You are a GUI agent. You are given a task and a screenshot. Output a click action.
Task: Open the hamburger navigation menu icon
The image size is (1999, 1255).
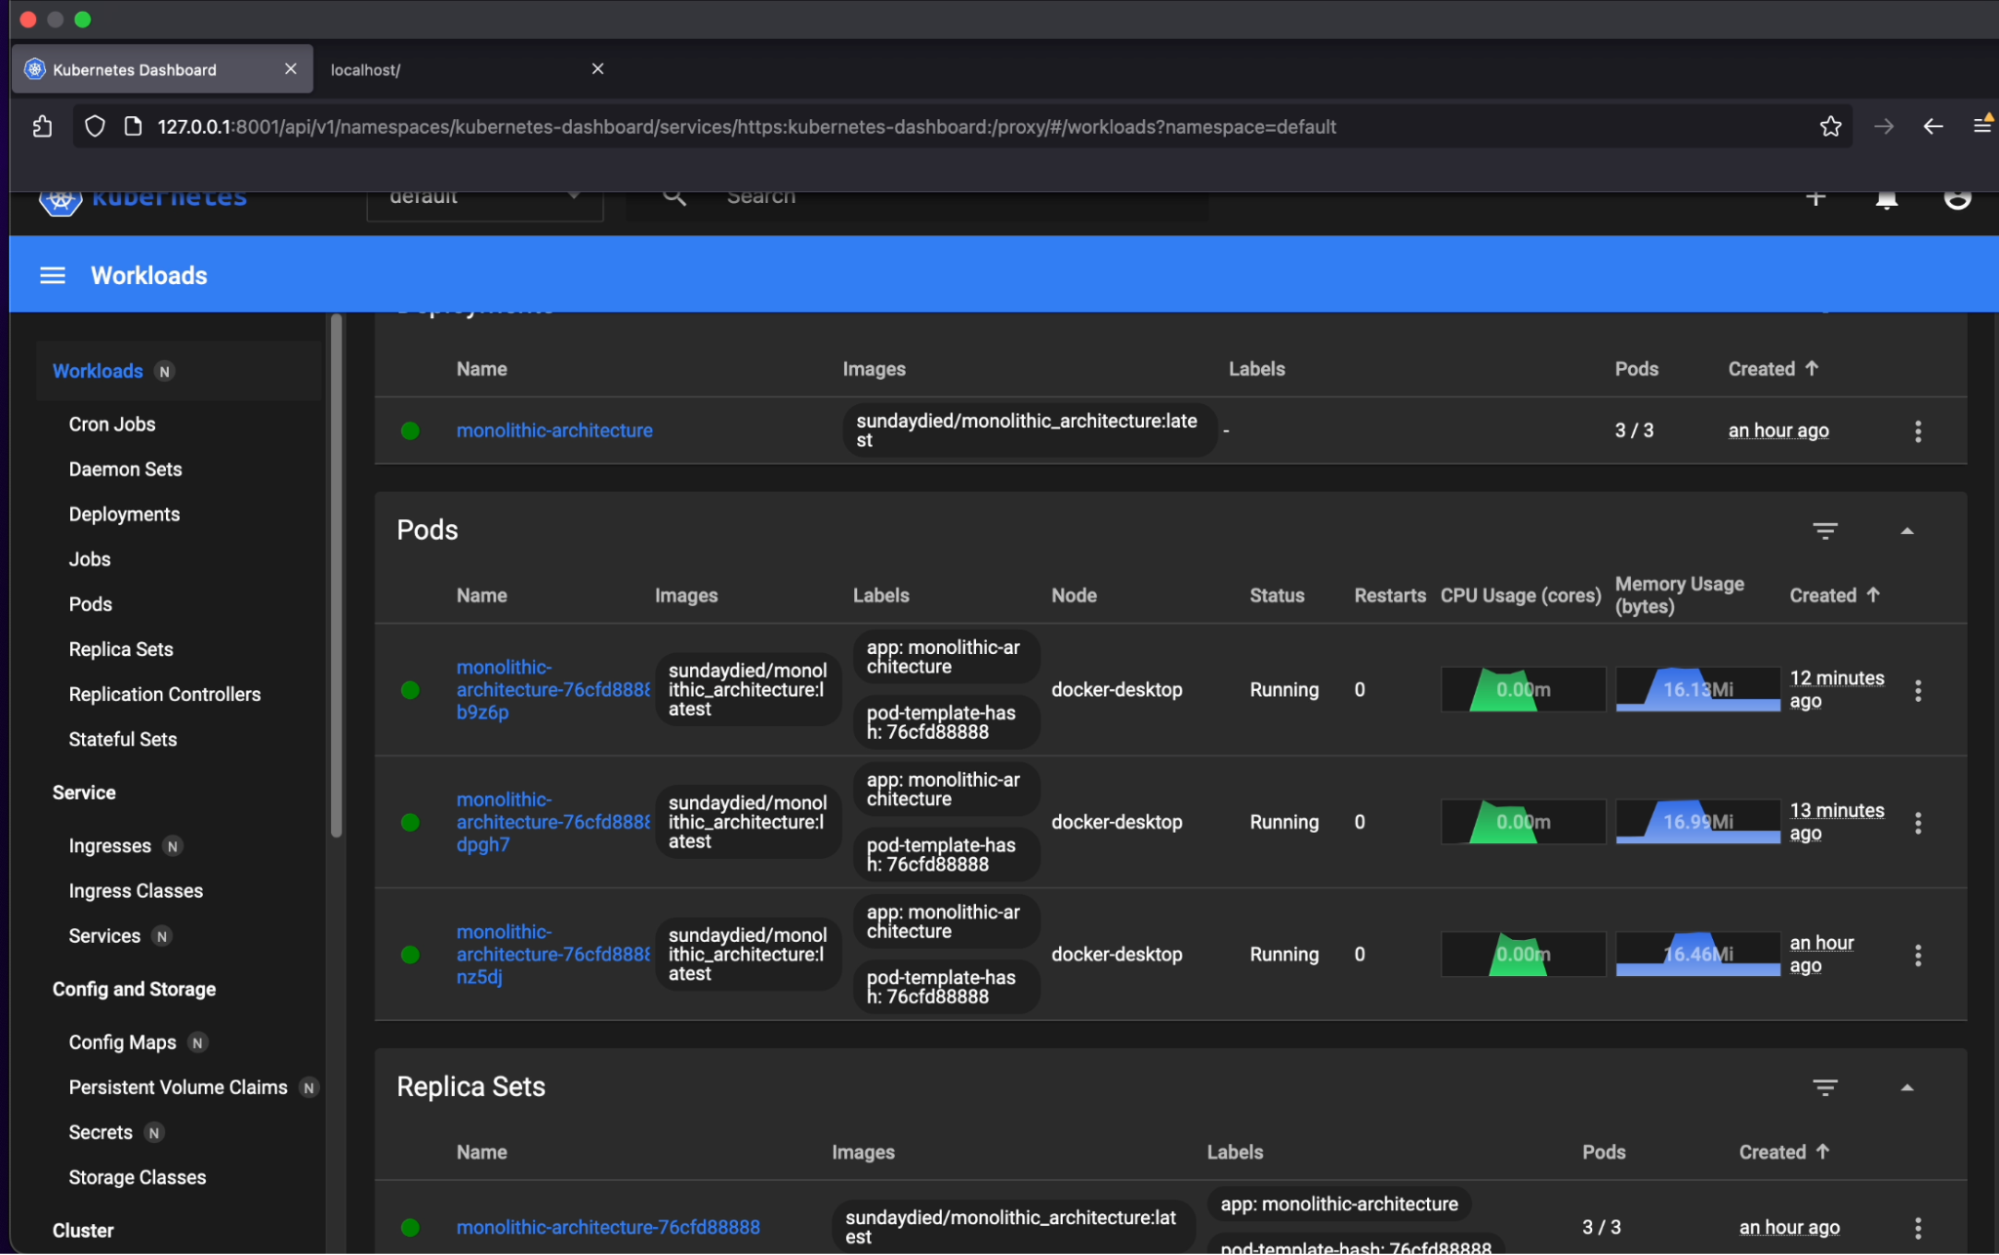[52, 275]
